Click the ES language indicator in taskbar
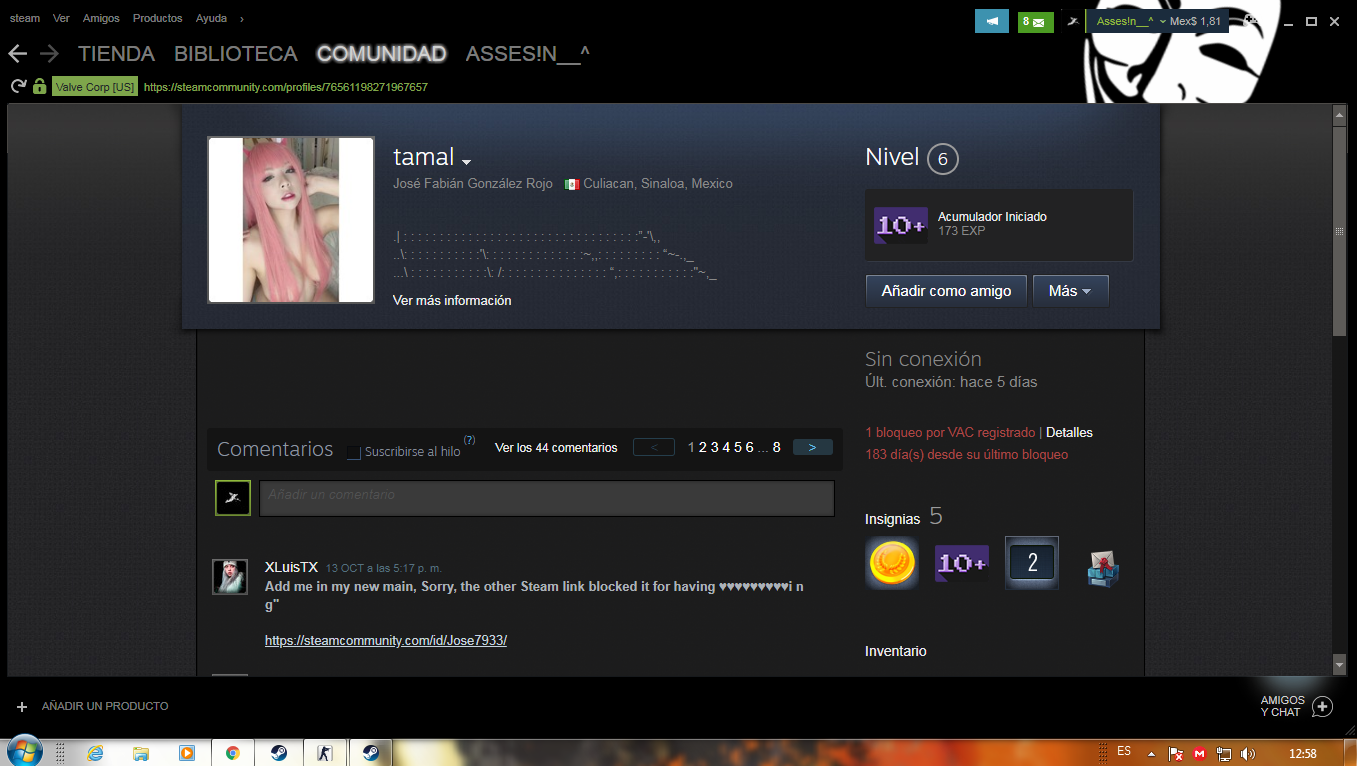 point(1124,751)
